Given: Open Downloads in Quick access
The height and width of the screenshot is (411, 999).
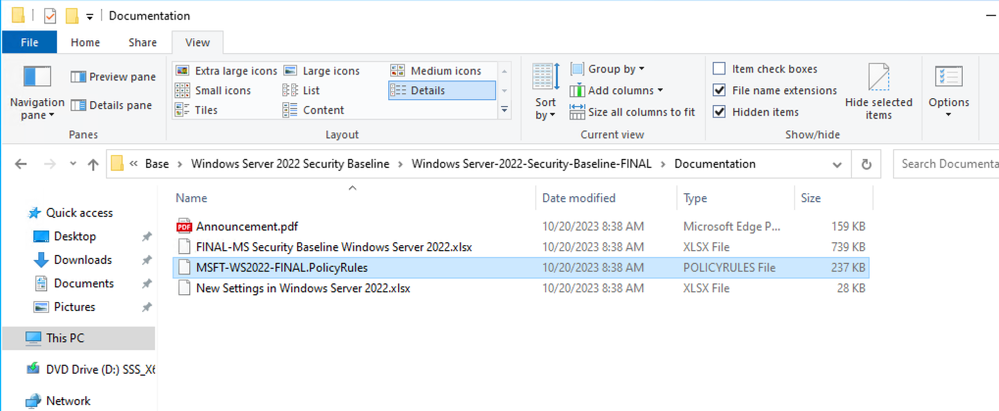Looking at the screenshot, I should click(x=83, y=260).
